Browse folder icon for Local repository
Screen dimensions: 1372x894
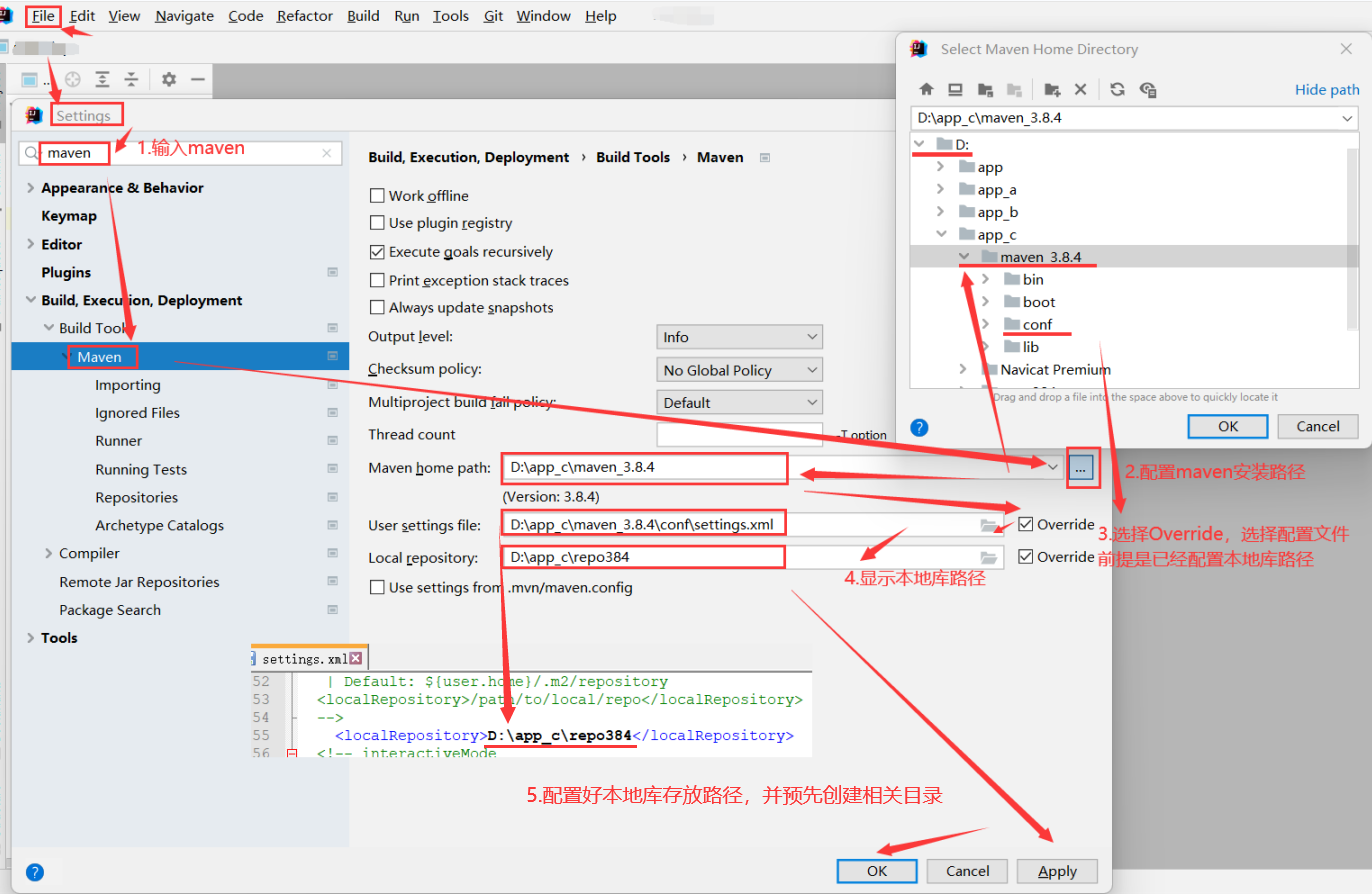coord(990,558)
